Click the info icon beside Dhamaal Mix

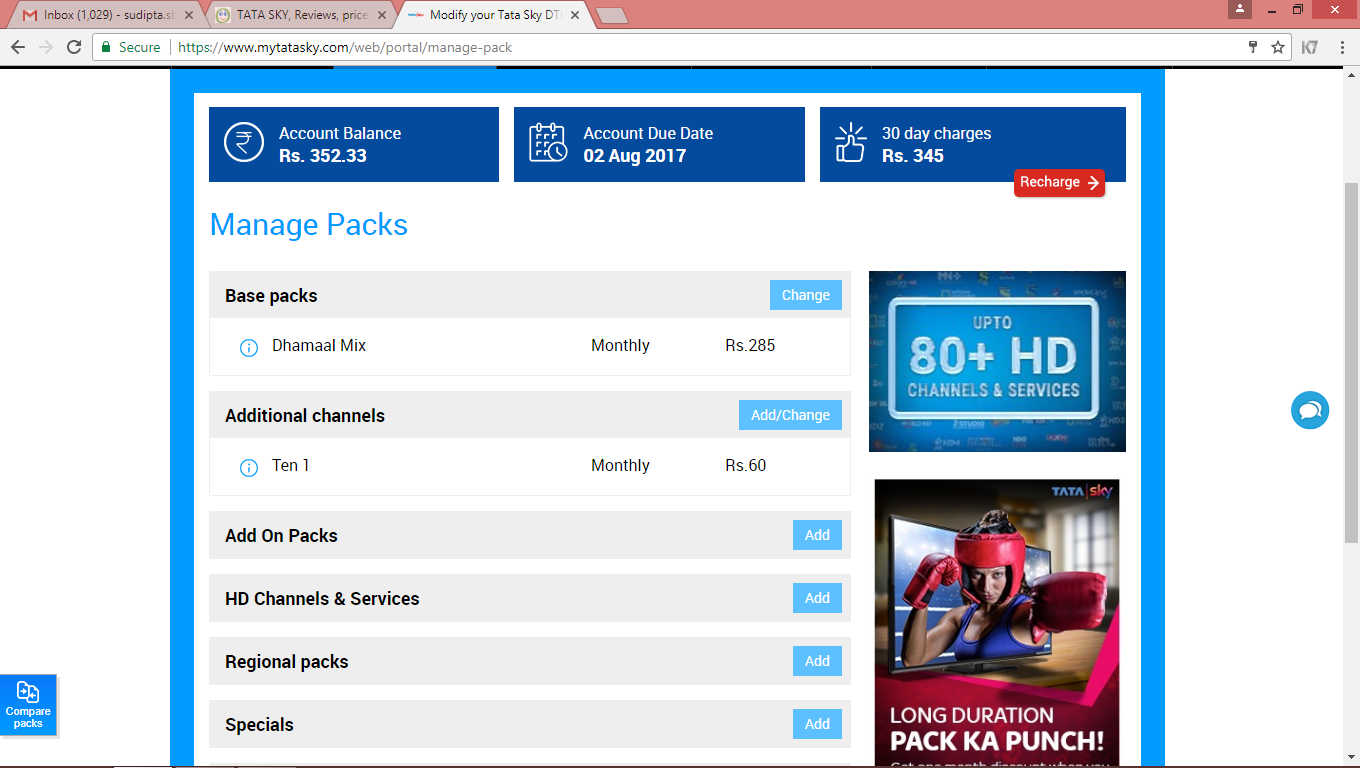[249, 348]
